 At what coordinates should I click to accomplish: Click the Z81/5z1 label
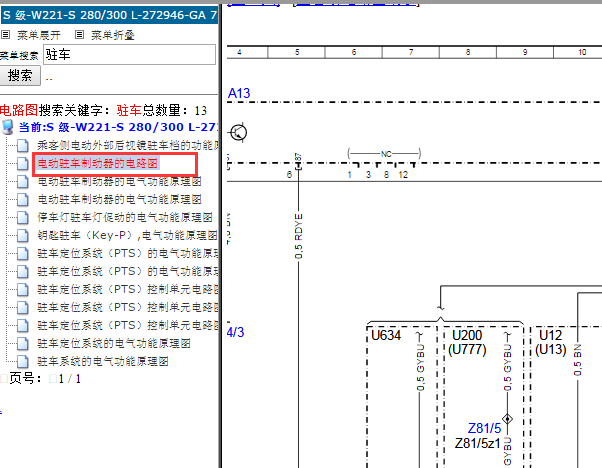pyautogui.click(x=478, y=443)
